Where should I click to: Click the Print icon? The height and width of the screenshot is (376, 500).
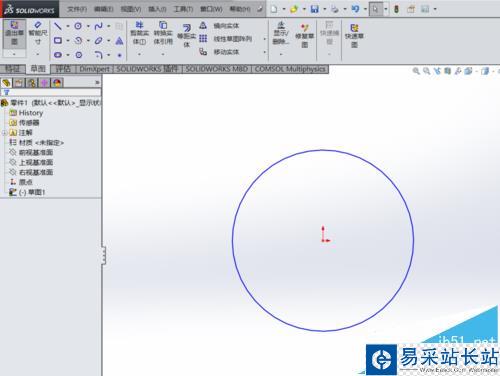click(x=335, y=9)
